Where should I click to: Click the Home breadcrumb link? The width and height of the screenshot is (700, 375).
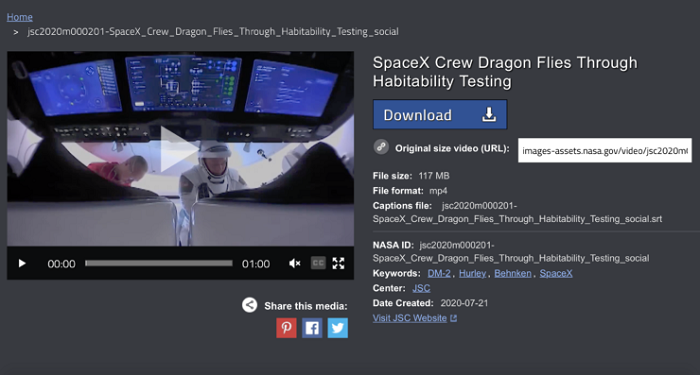20,17
